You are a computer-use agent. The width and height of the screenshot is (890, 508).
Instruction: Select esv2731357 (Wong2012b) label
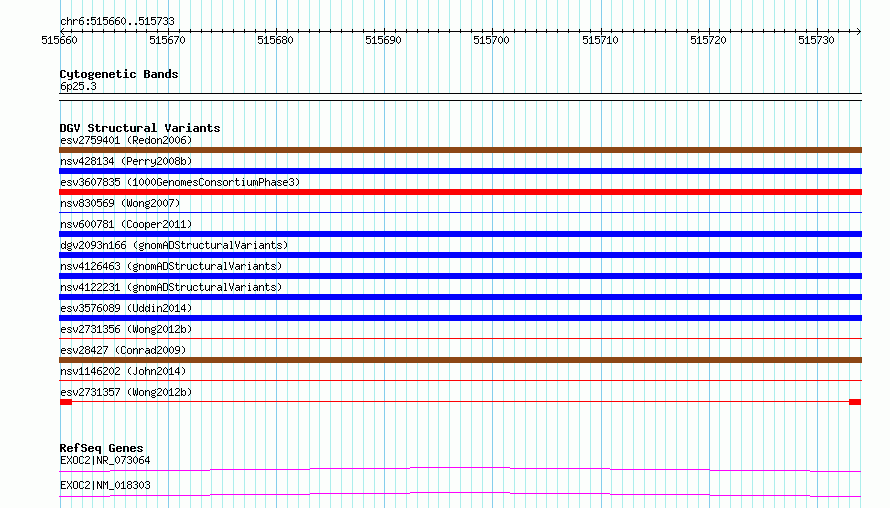coord(126,392)
